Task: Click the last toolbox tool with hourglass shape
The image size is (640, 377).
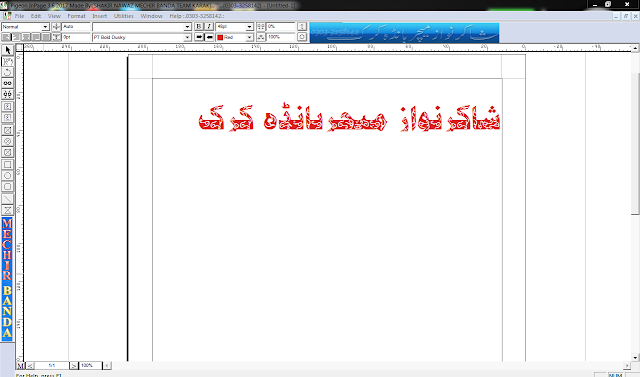Action: [x=7, y=210]
